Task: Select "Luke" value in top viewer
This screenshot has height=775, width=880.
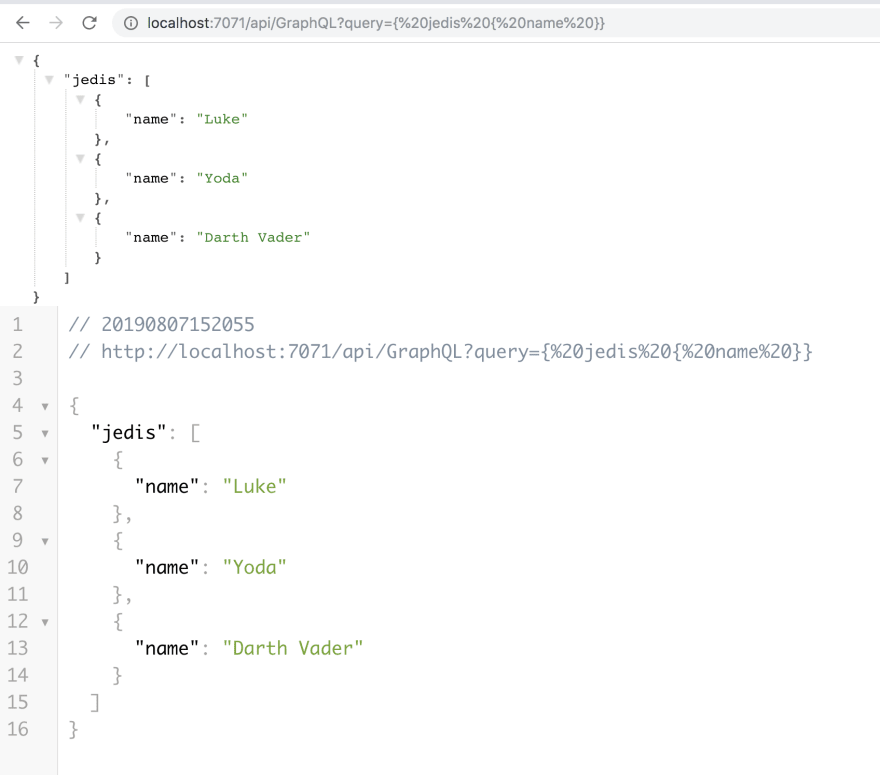Action: click(222, 119)
